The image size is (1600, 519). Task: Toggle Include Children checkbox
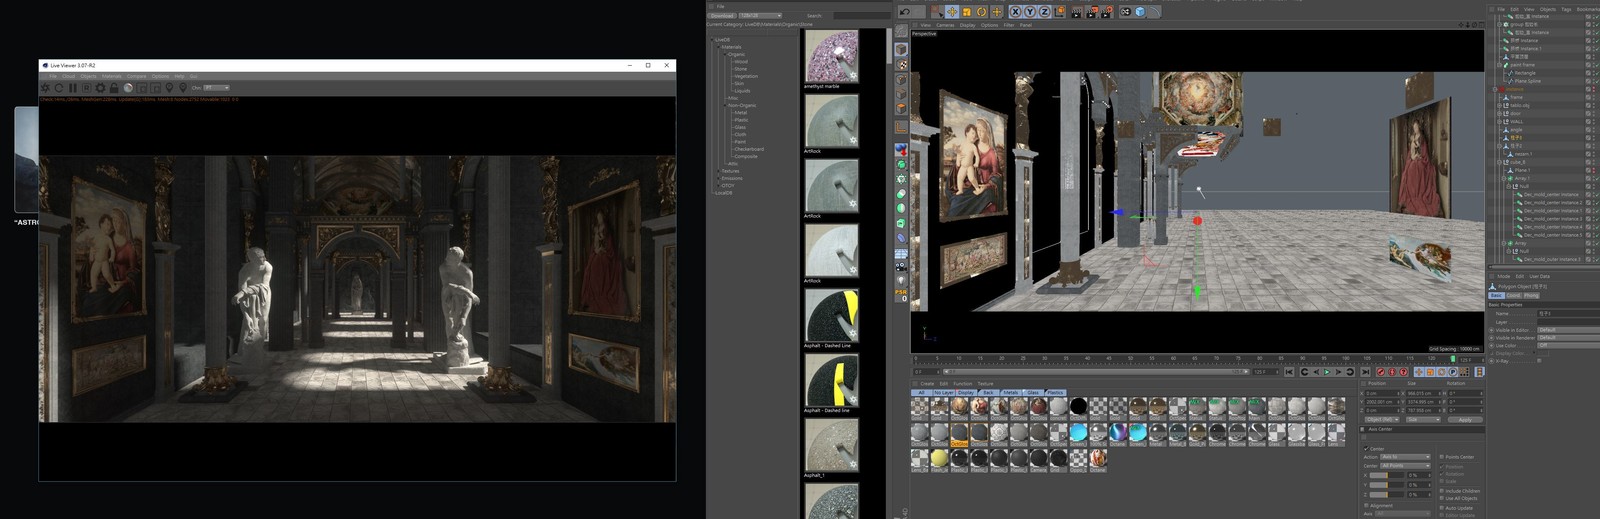click(1441, 491)
